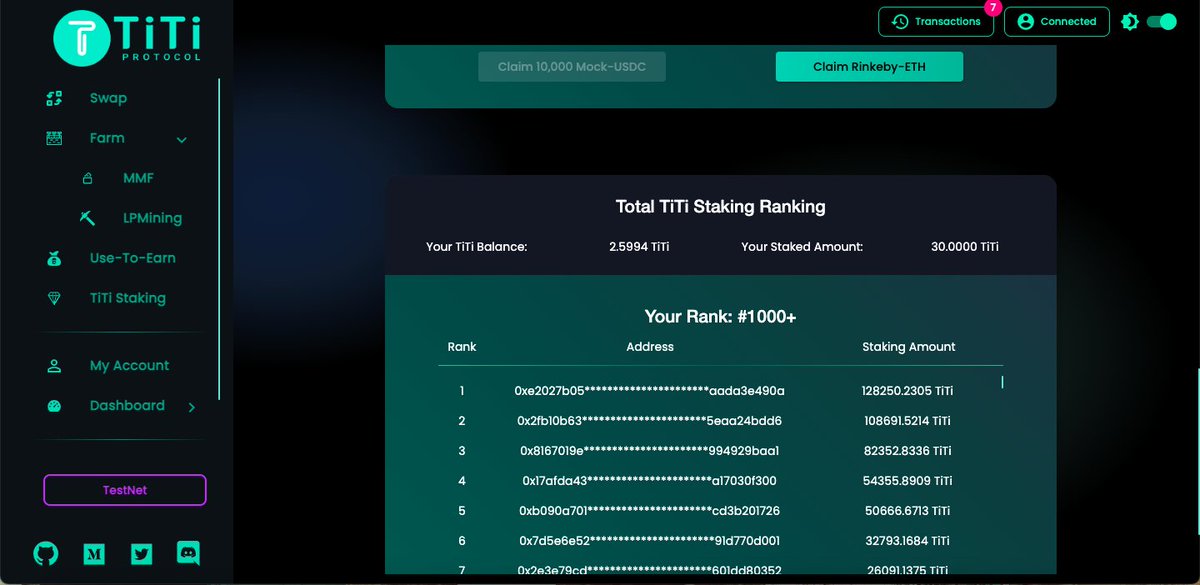This screenshot has width=1200, height=585.
Task: Click the Farm sidebar icon
Action: (x=55, y=138)
